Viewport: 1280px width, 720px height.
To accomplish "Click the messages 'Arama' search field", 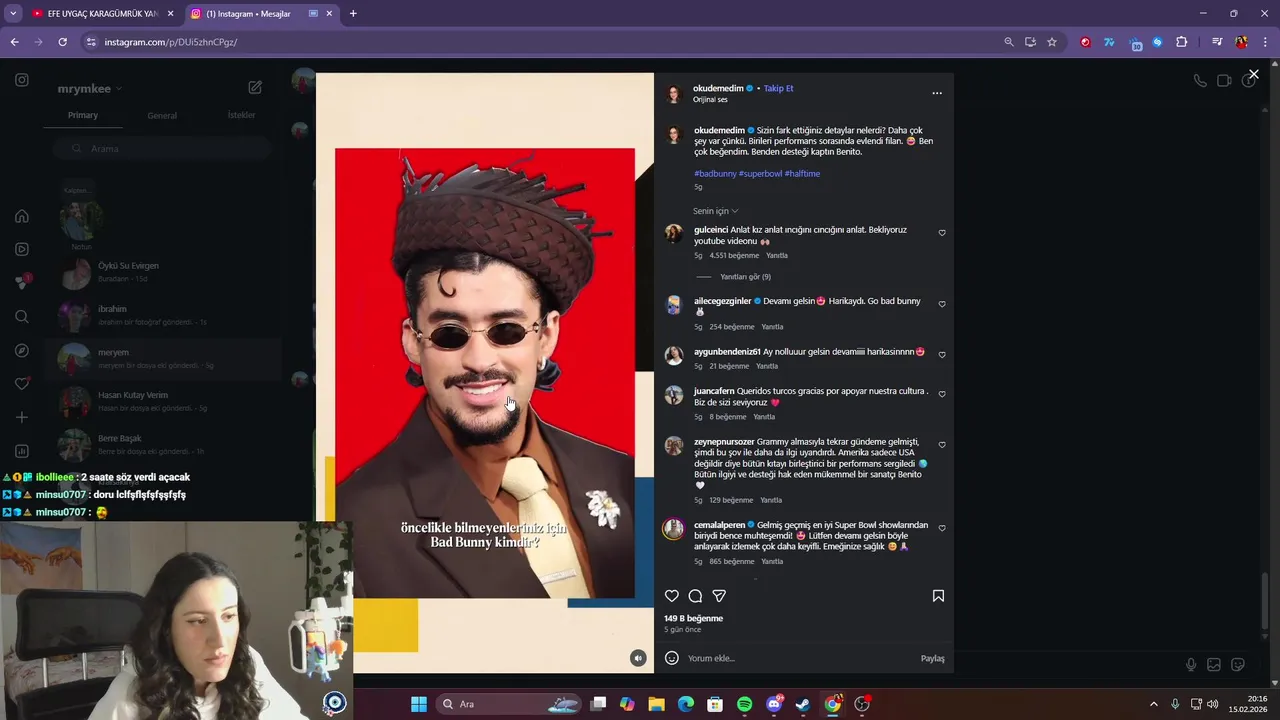I will (x=162, y=148).
